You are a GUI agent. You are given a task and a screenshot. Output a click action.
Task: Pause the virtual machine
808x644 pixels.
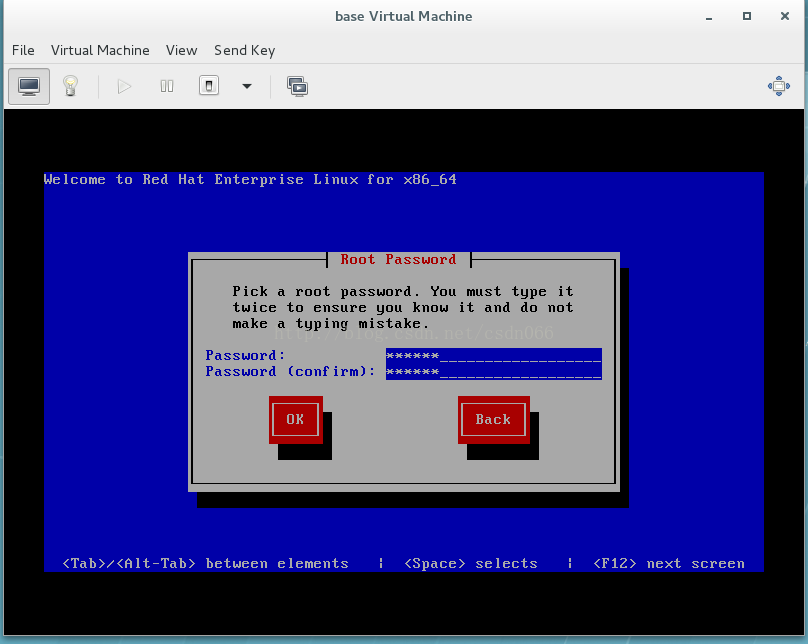166,86
